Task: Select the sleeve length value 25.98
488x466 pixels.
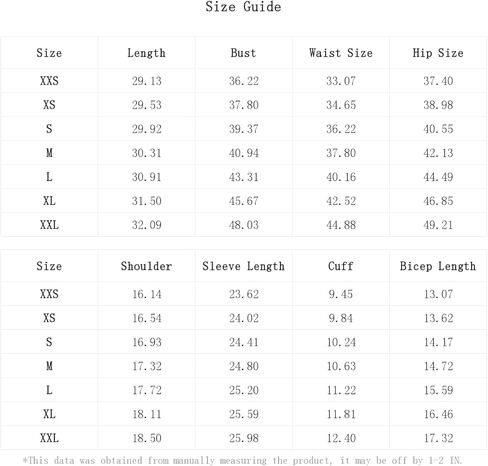Action: [244, 438]
